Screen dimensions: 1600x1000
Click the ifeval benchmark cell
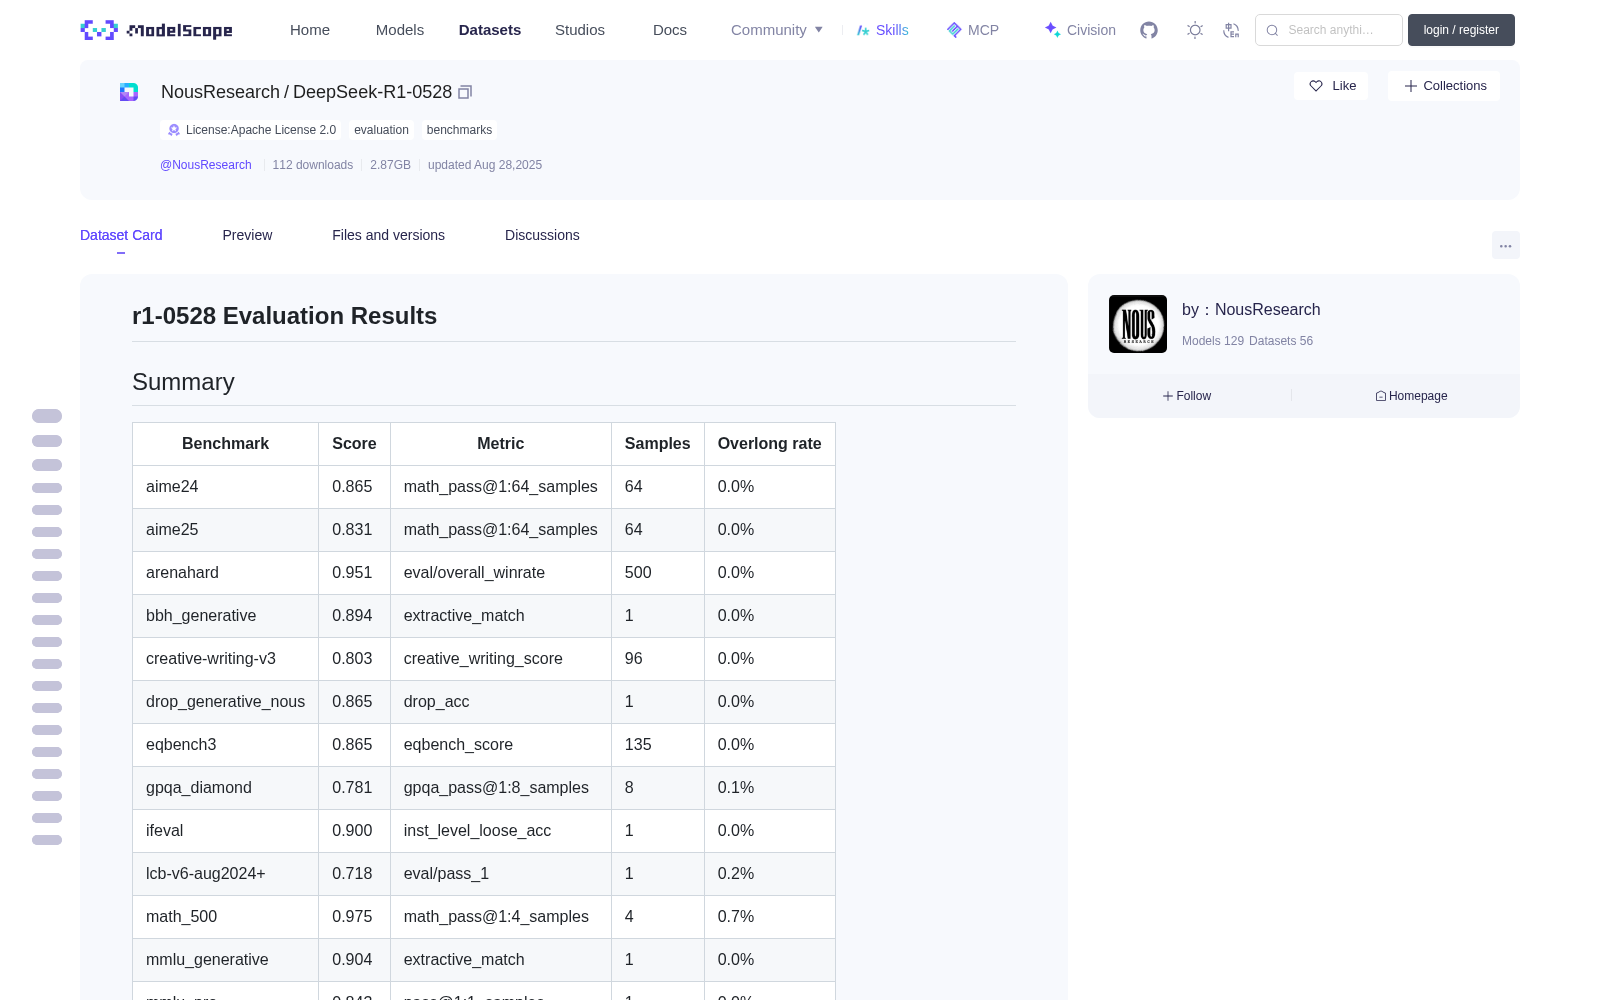[225, 831]
